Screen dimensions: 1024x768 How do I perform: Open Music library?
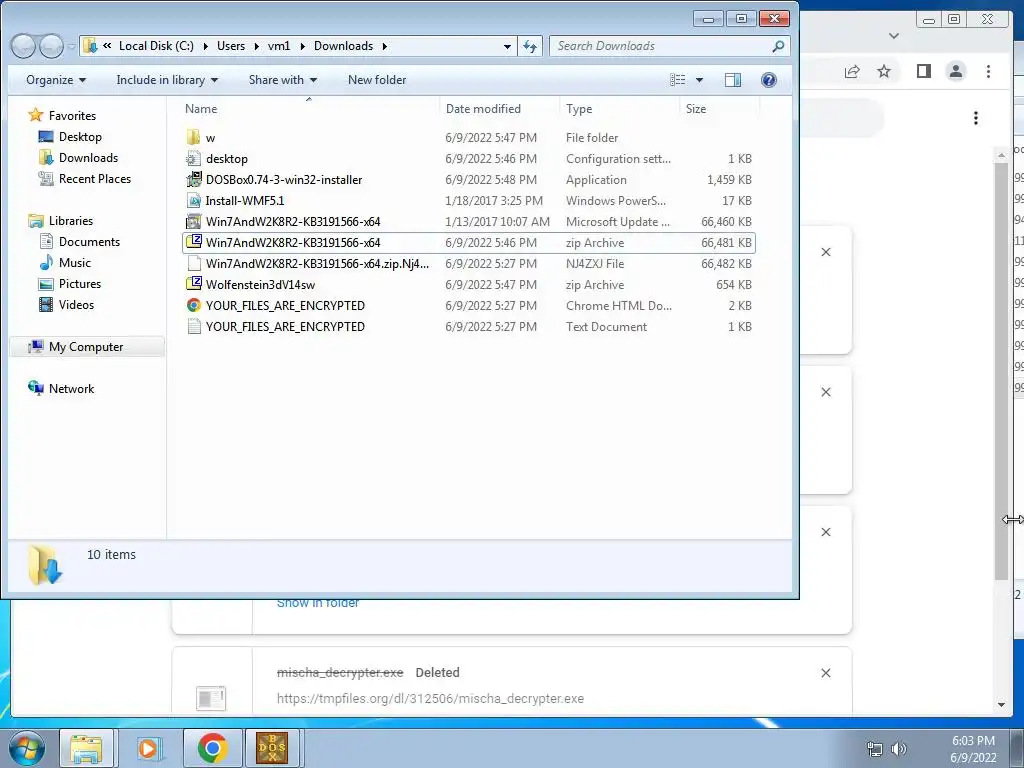[74, 263]
